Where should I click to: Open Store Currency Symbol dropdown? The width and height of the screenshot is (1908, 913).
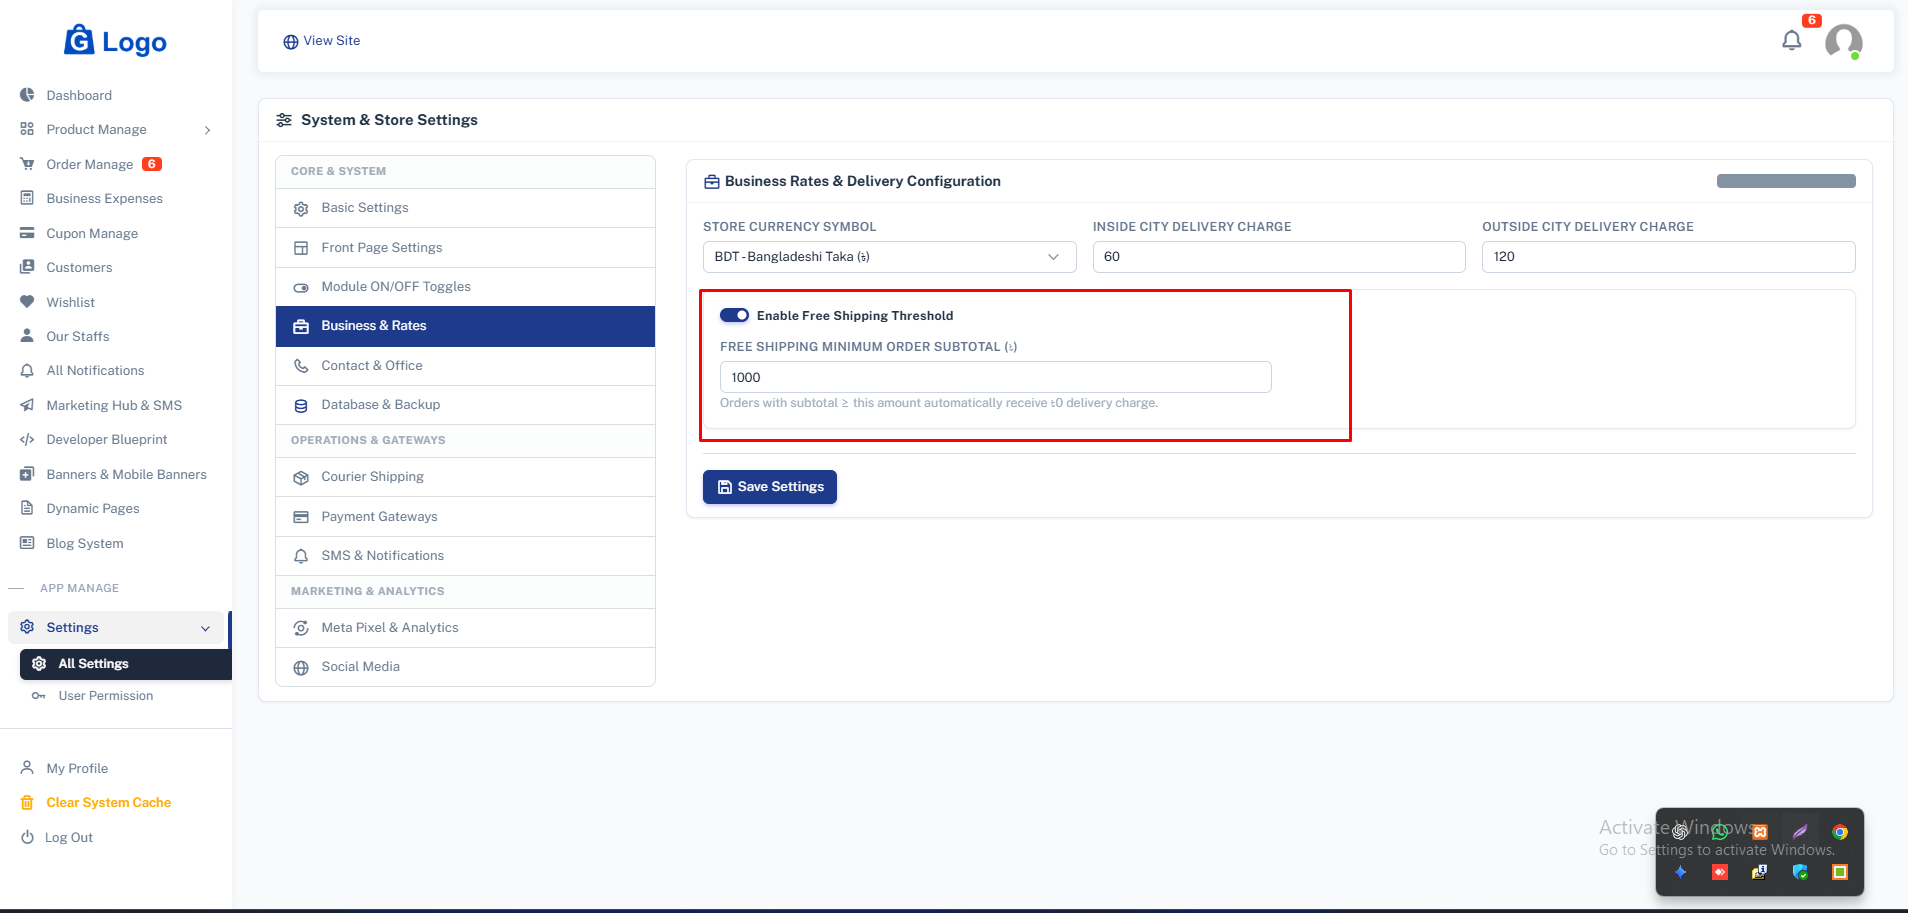889,257
